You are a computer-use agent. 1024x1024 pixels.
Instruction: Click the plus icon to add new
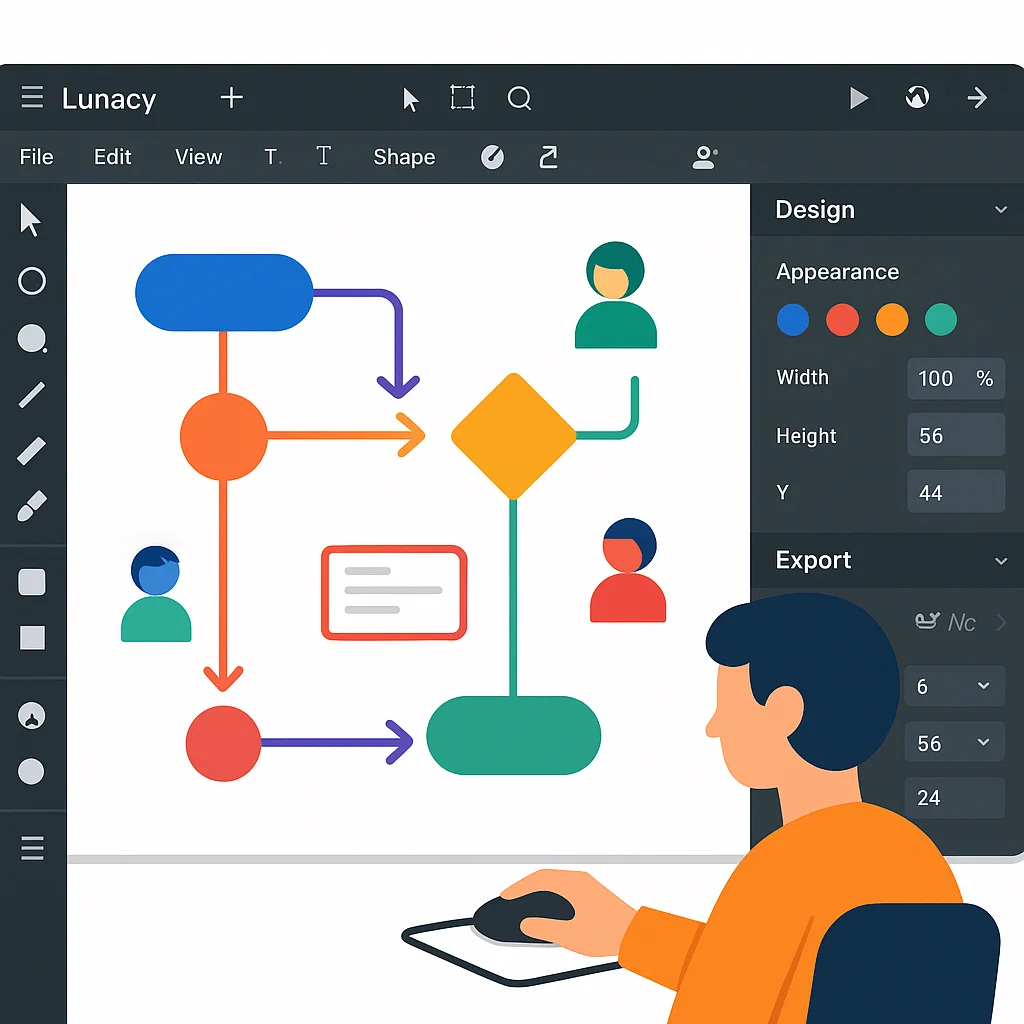231,98
